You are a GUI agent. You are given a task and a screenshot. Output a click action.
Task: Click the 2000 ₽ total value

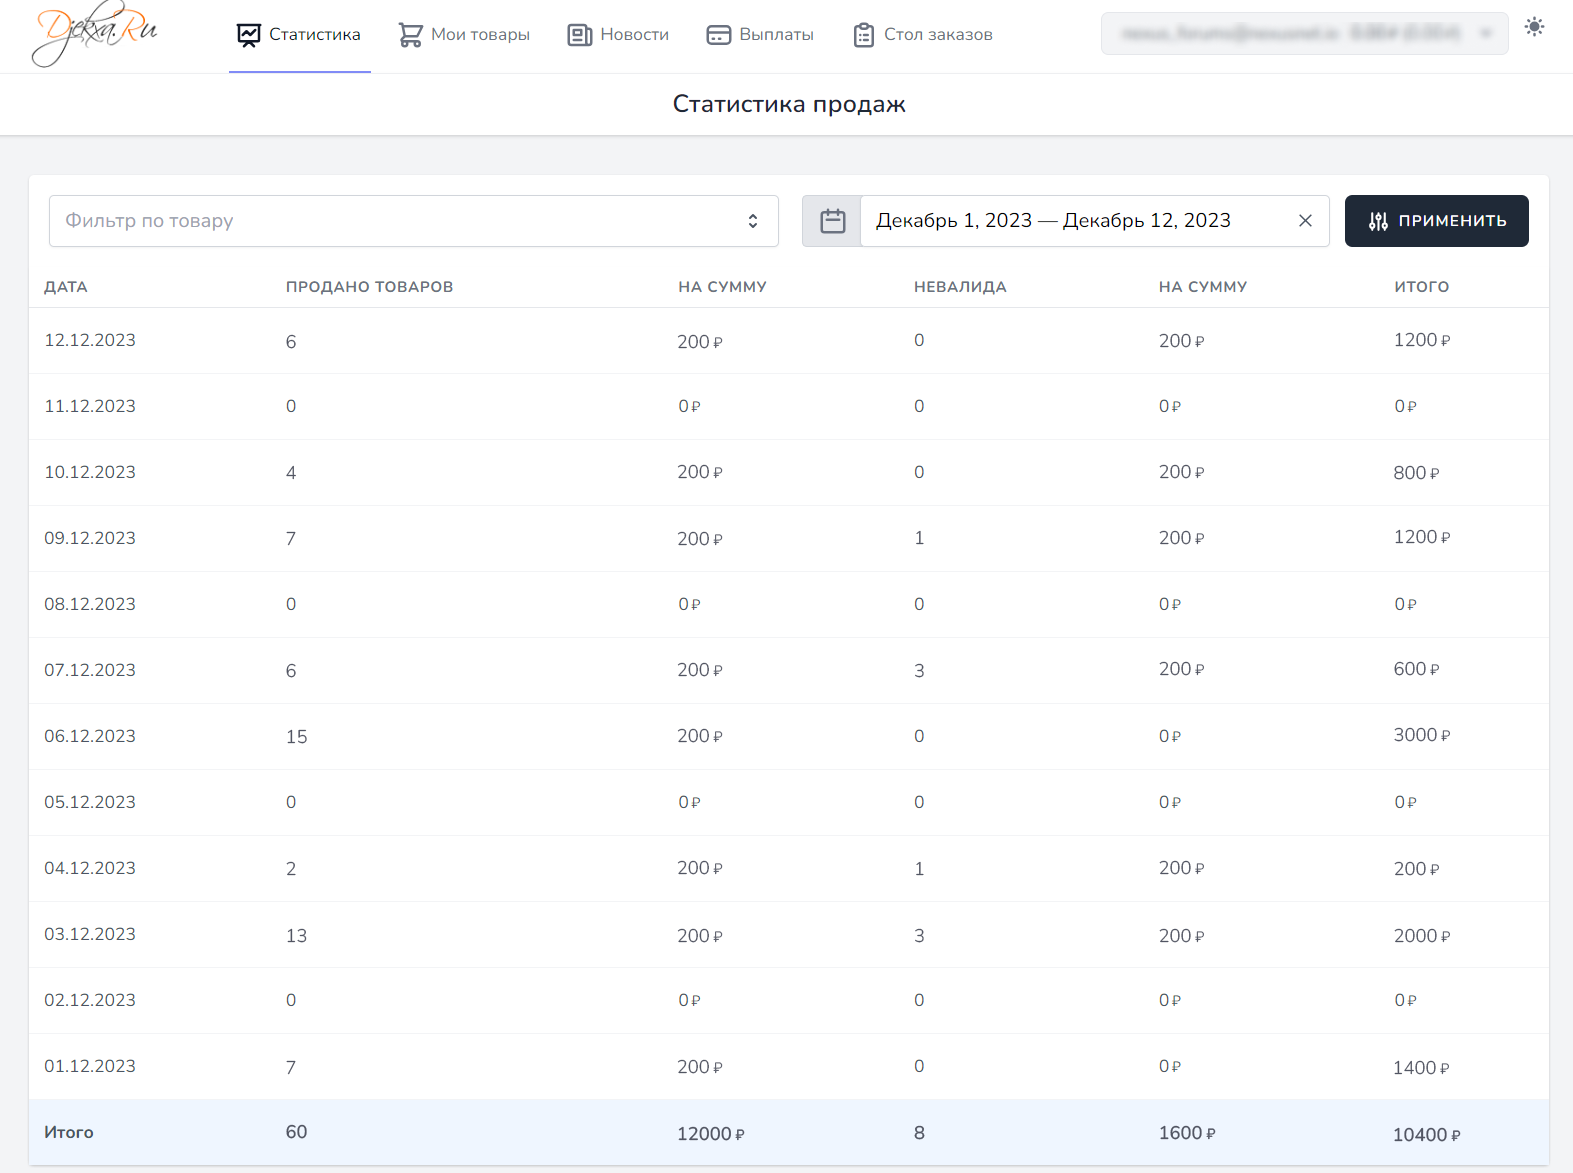(x=1421, y=936)
